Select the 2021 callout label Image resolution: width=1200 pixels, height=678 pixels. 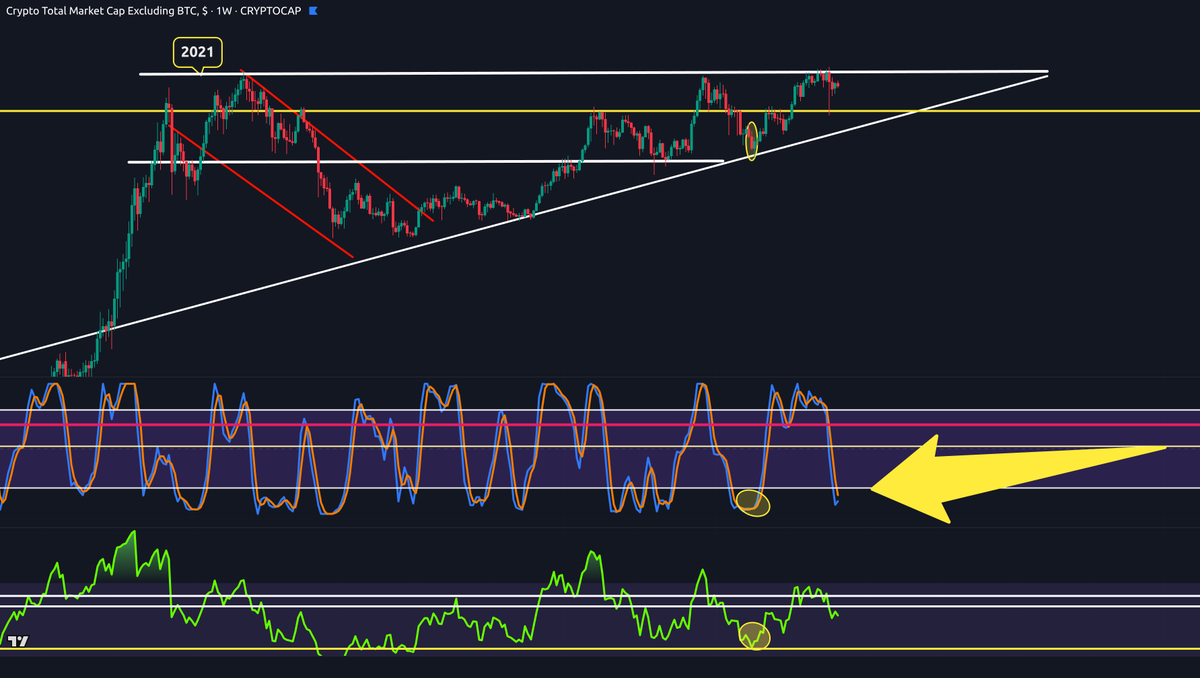(197, 51)
